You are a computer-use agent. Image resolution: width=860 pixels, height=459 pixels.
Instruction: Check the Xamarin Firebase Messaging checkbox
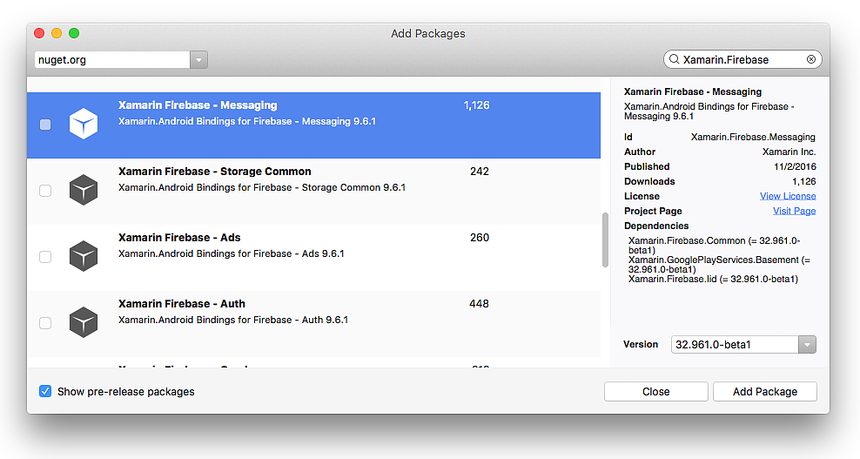tap(45, 125)
